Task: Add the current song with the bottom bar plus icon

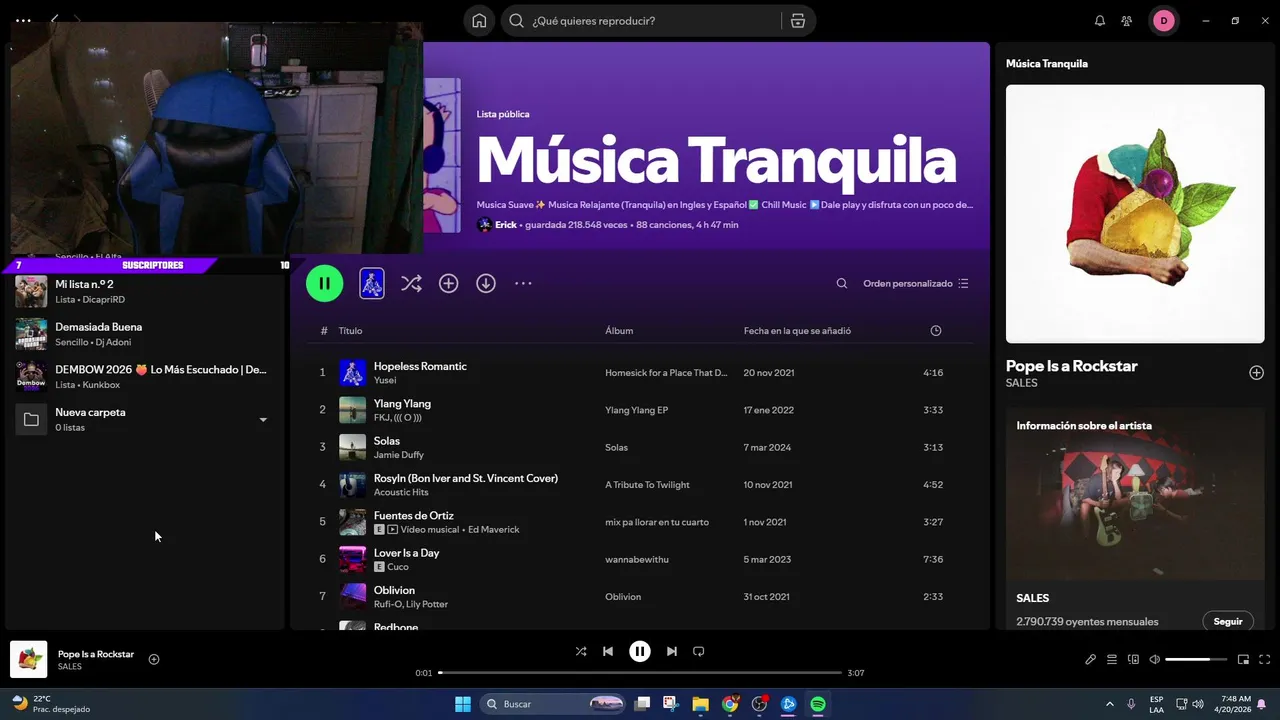Action: click(154, 659)
